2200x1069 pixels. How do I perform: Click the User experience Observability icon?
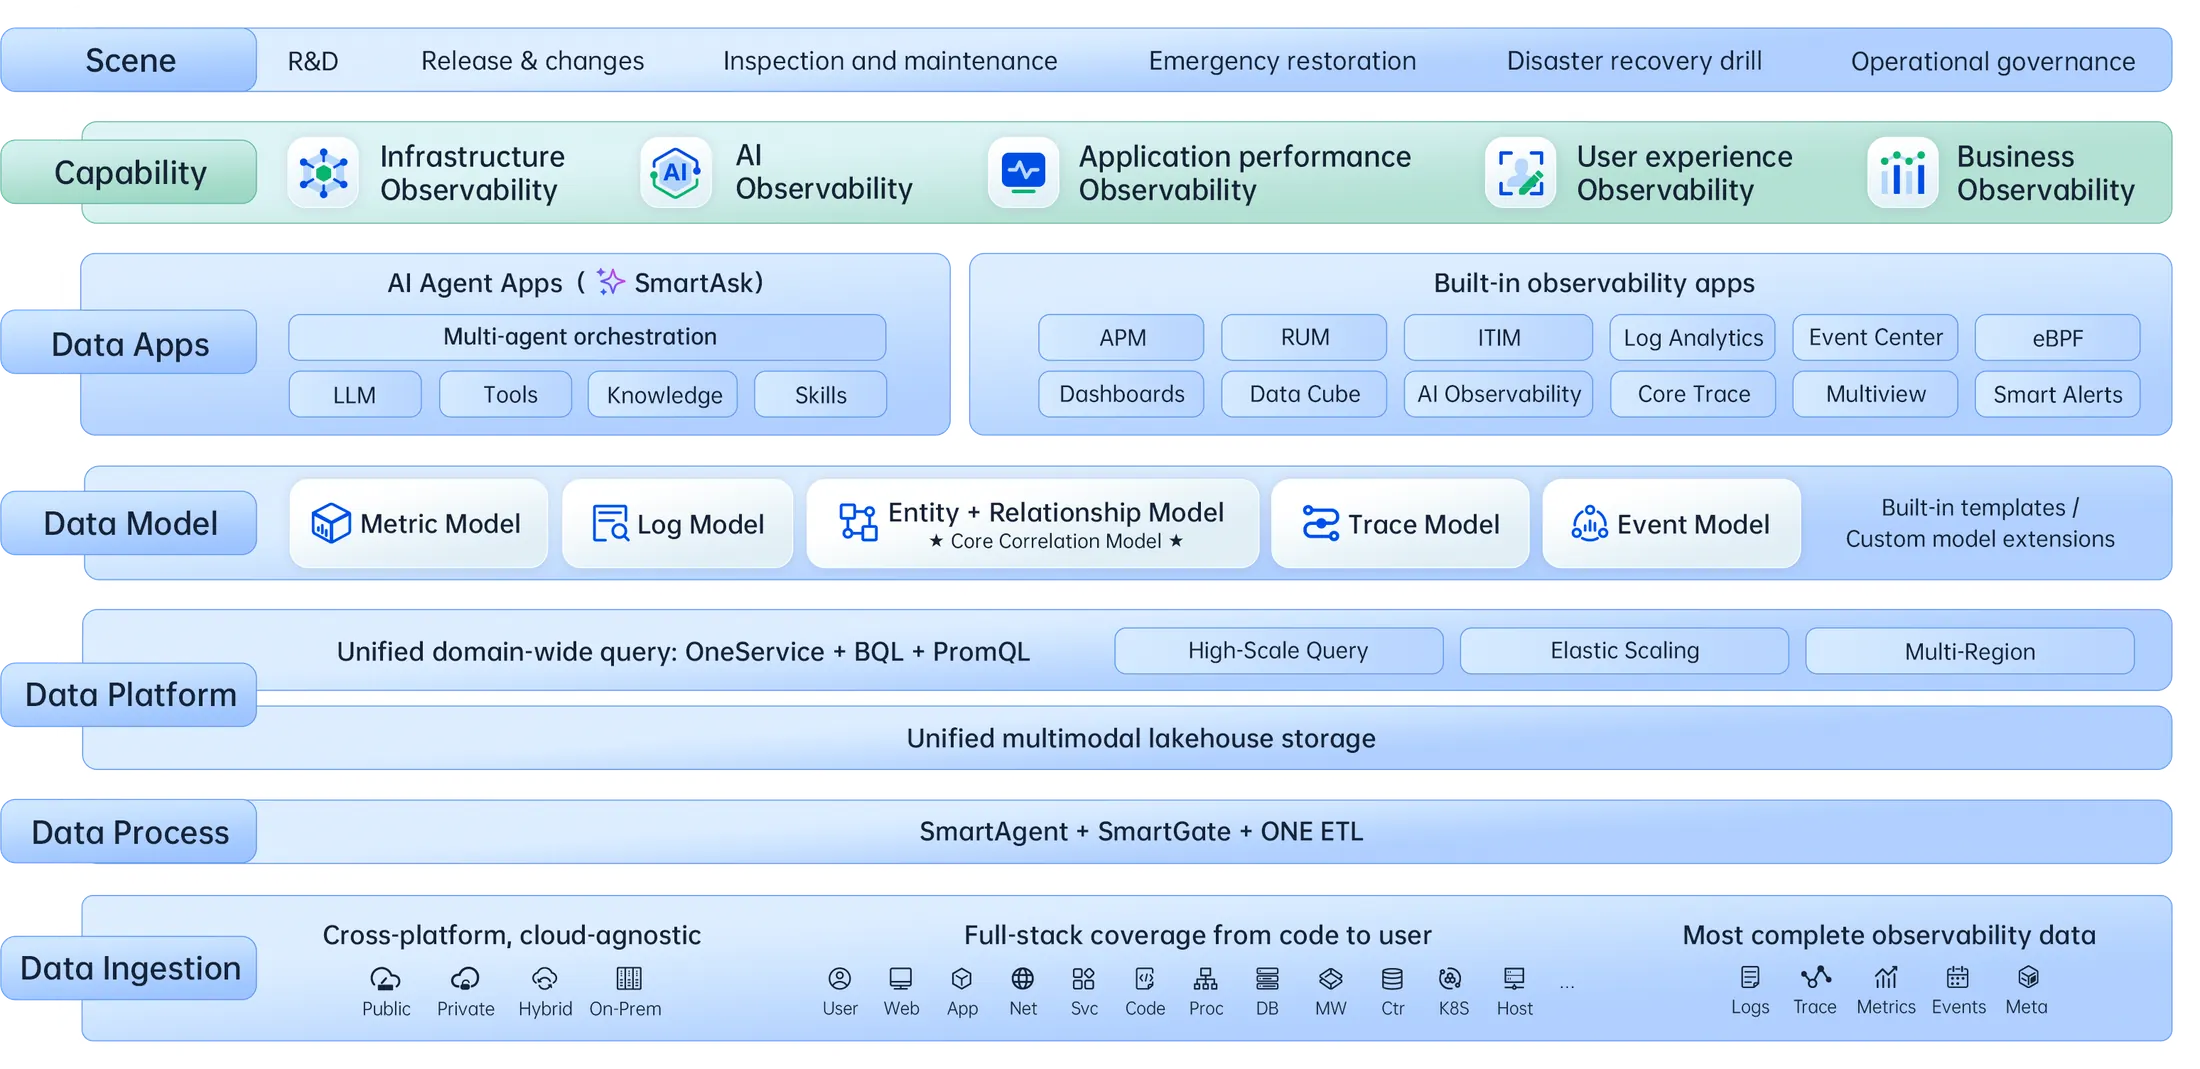(x=1520, y=173)
